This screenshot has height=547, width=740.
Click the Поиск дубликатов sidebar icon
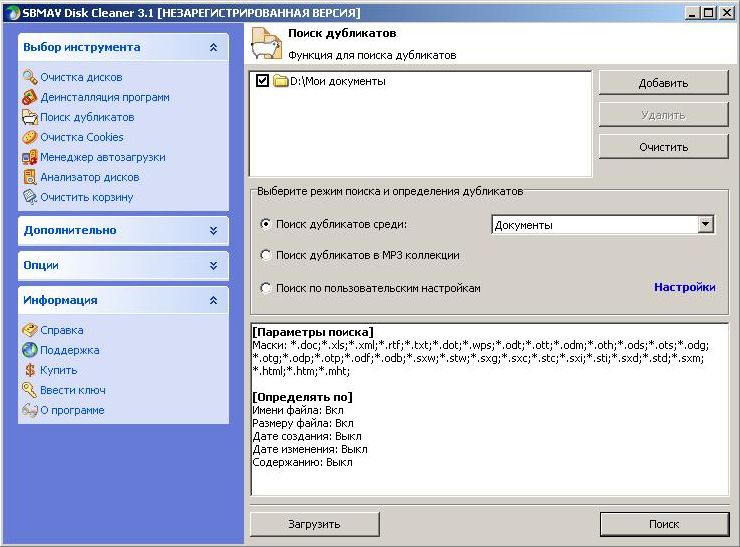pos(30,117)
